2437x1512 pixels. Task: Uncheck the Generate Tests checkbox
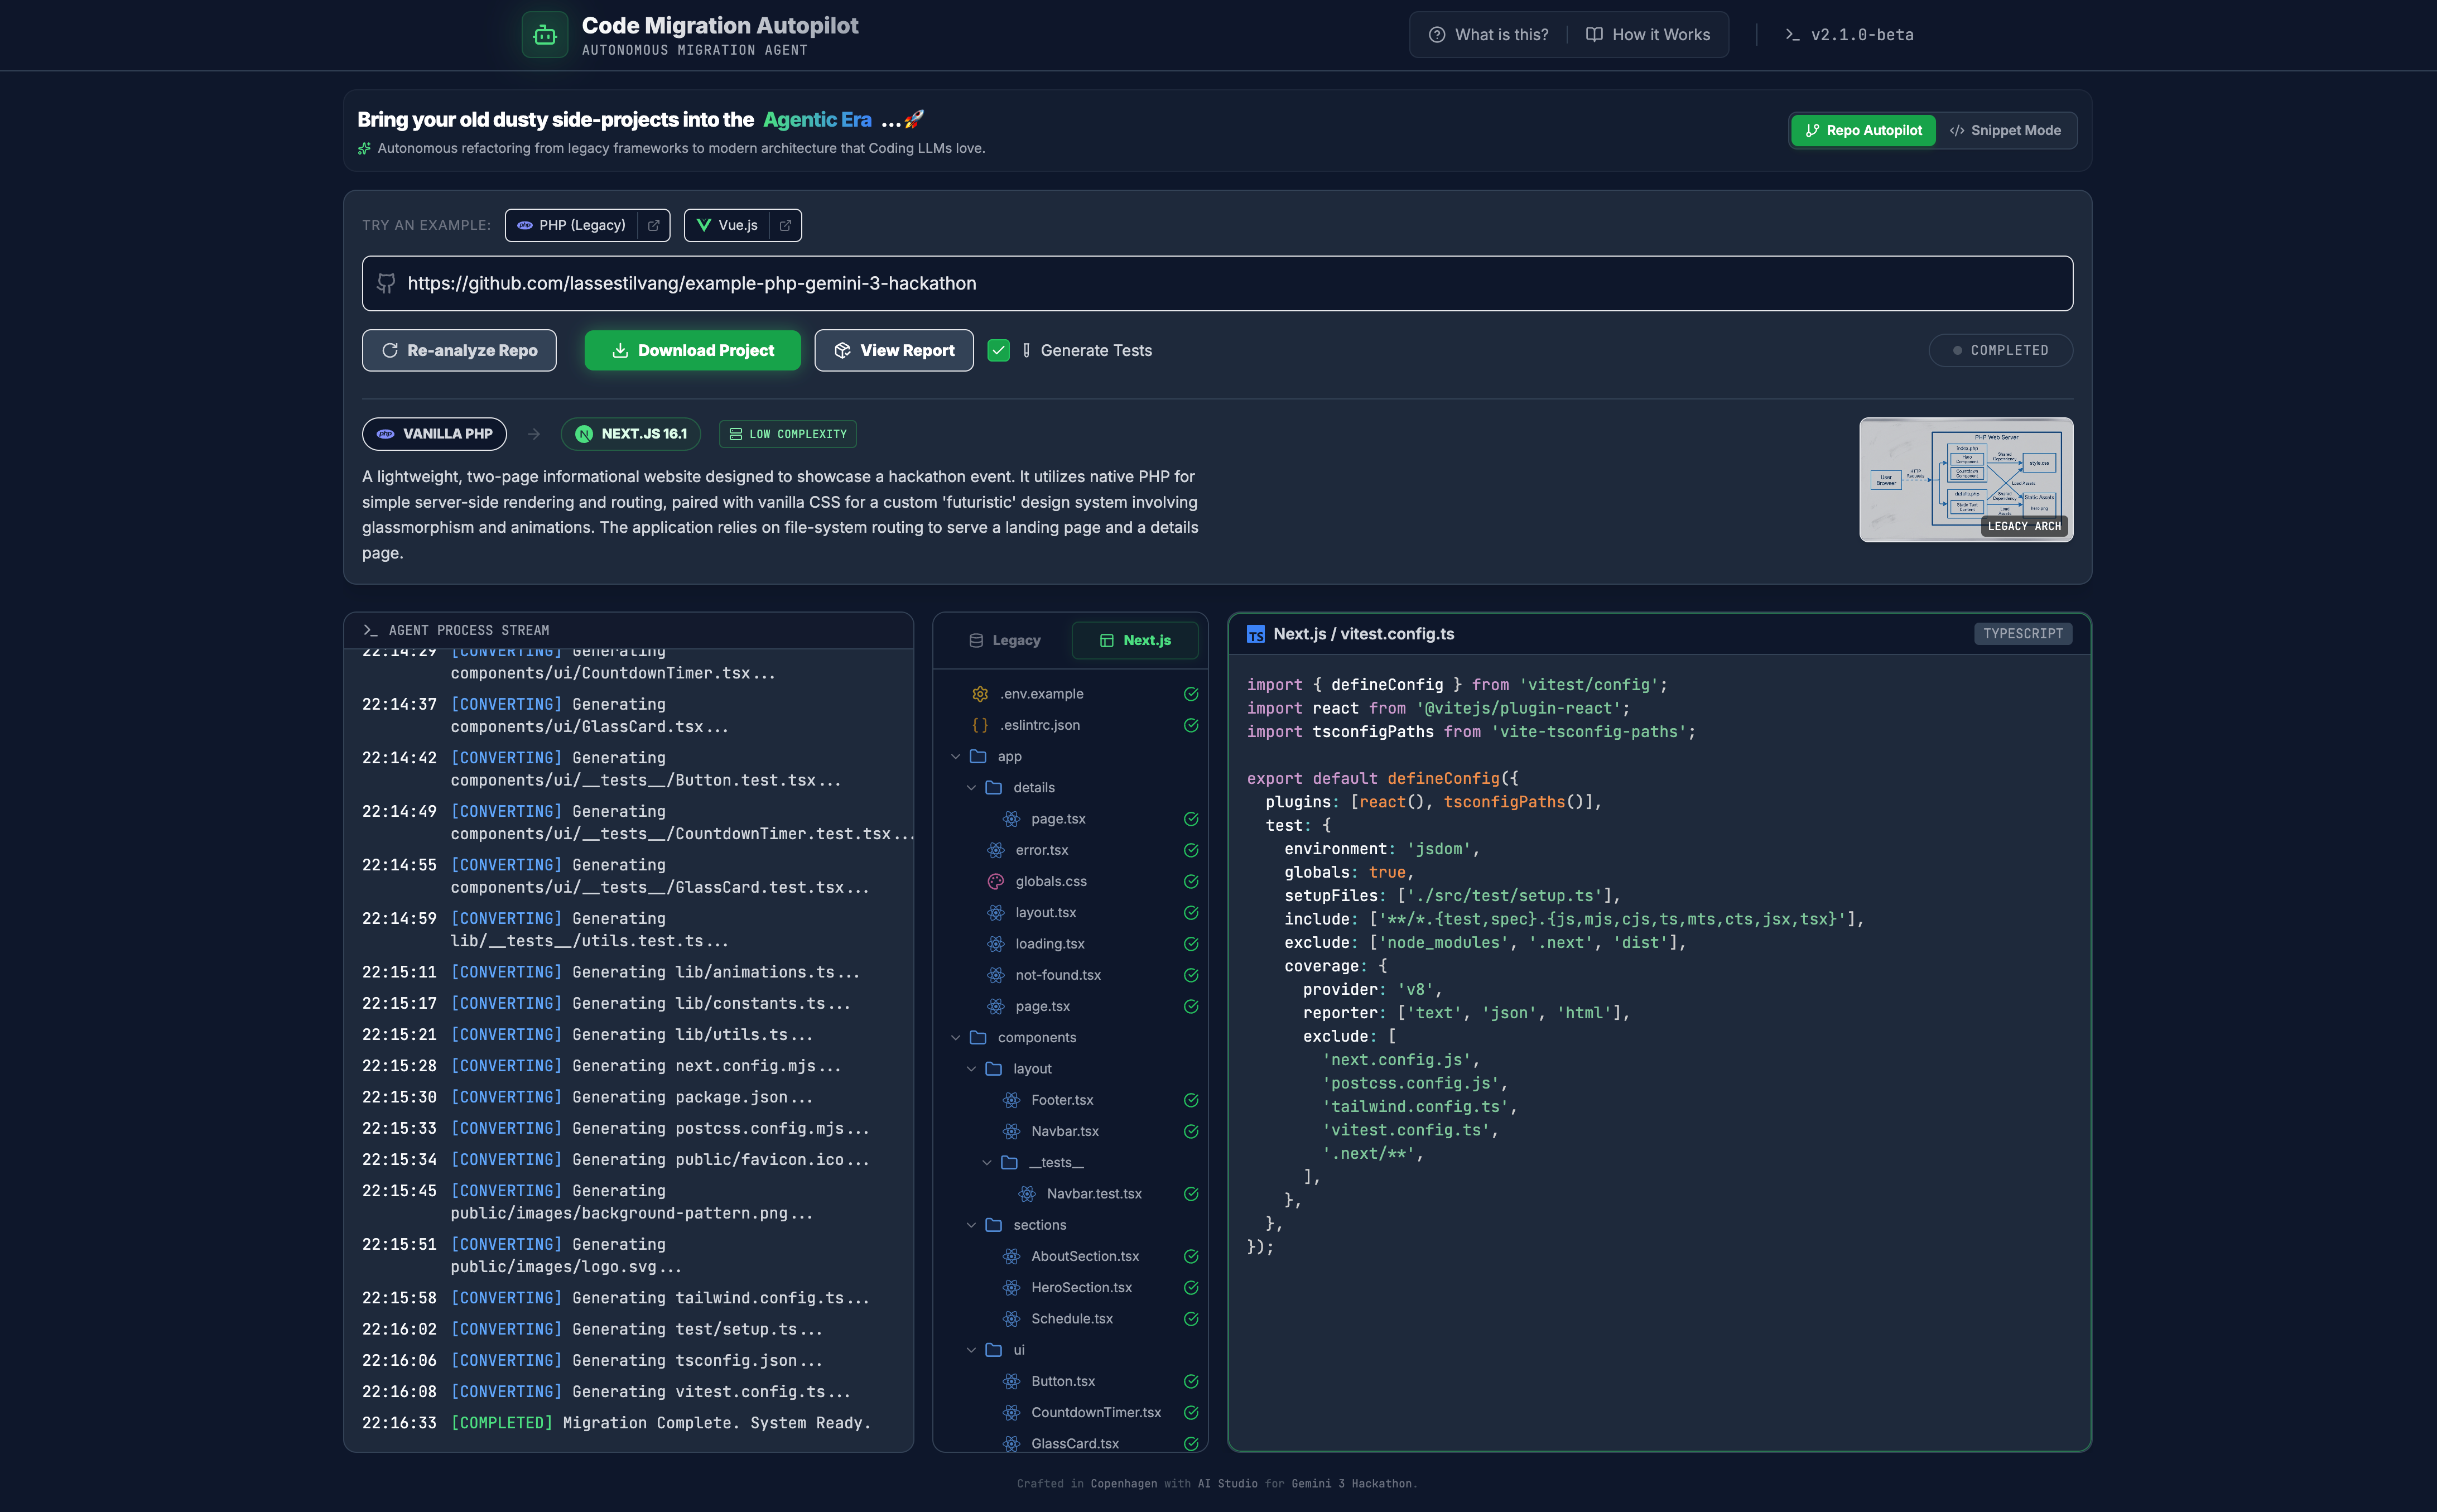(998, 350)
